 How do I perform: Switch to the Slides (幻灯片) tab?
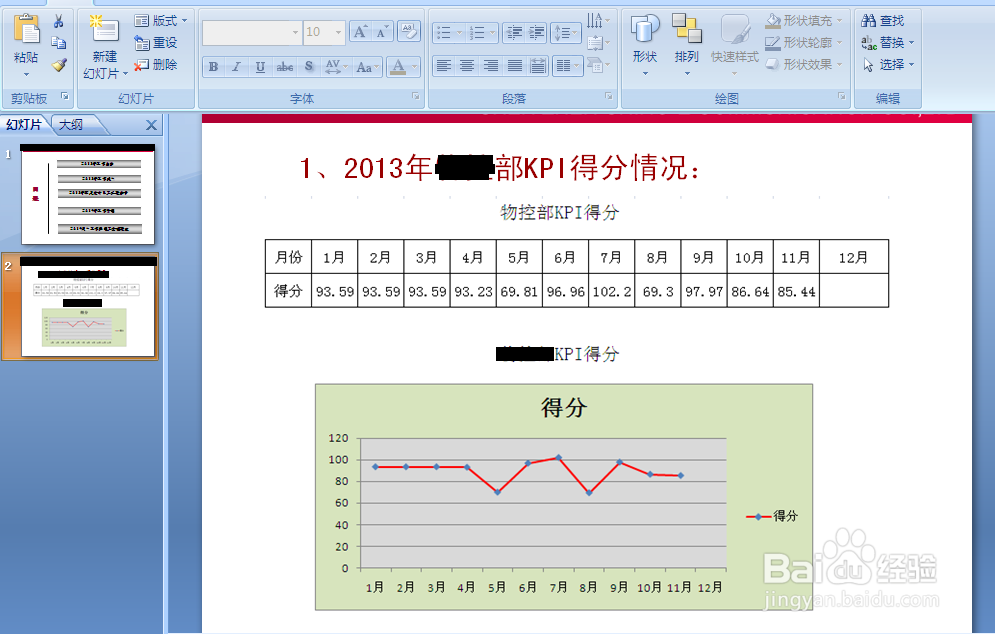click(23, 125)
